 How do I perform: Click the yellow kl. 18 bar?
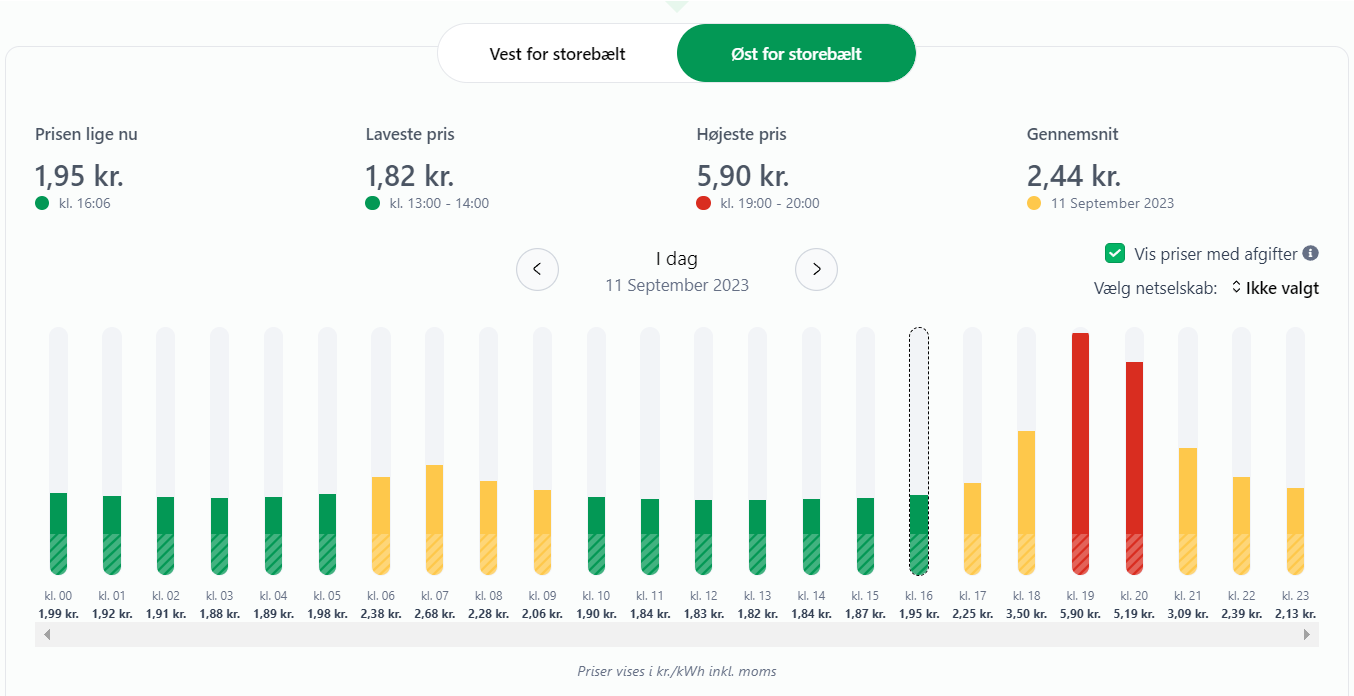pos(1026,500)
